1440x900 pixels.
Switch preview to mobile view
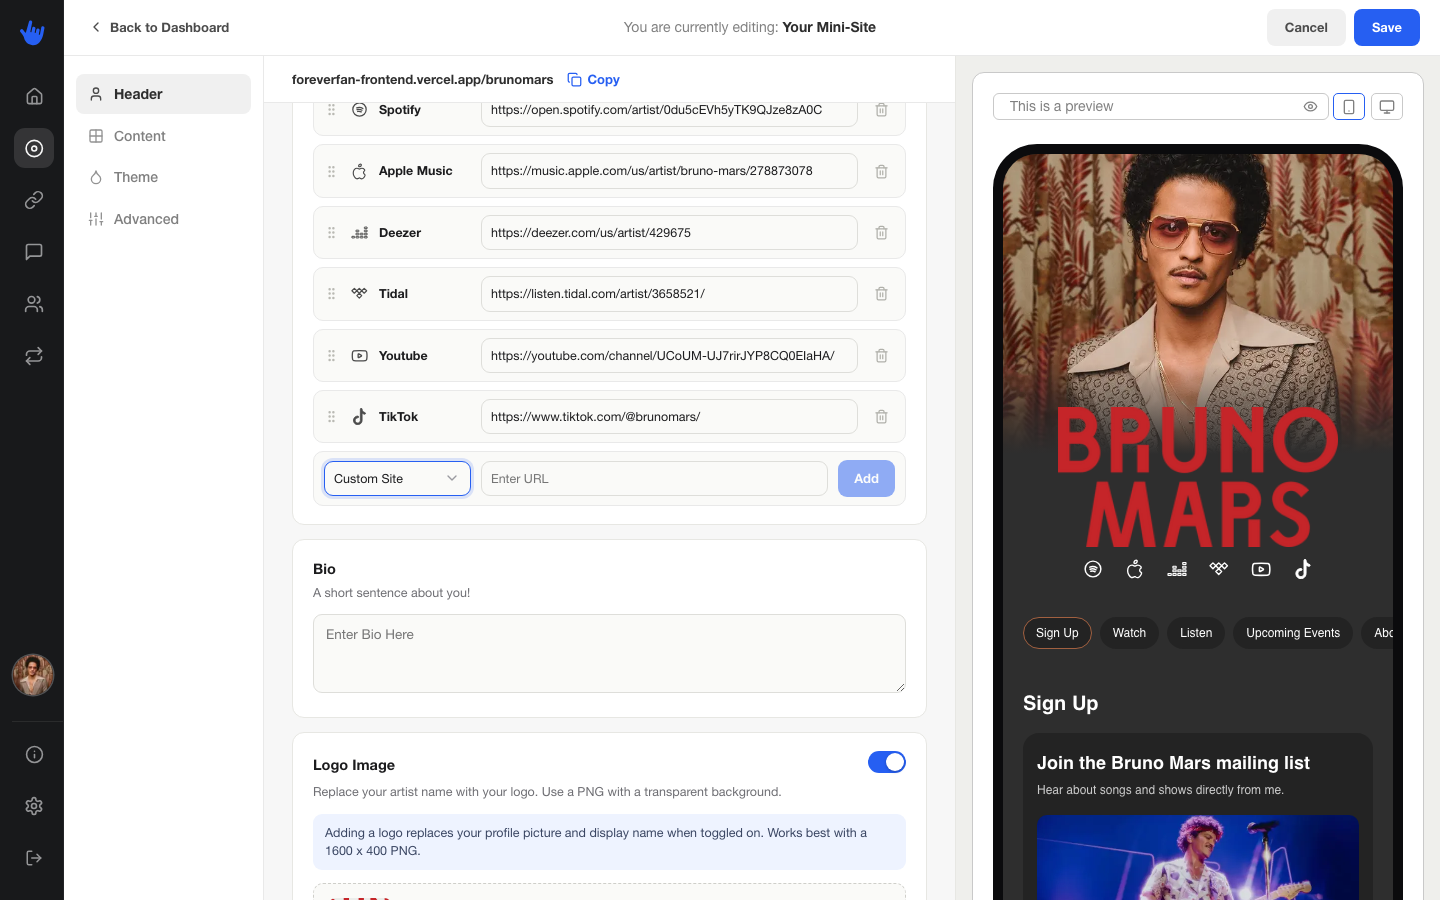point(1349,107)
